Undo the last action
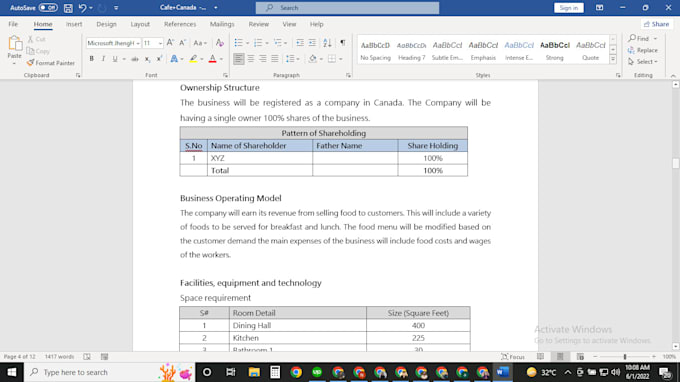The width and height of the screenshot is (680, 382). click(82, 8)
